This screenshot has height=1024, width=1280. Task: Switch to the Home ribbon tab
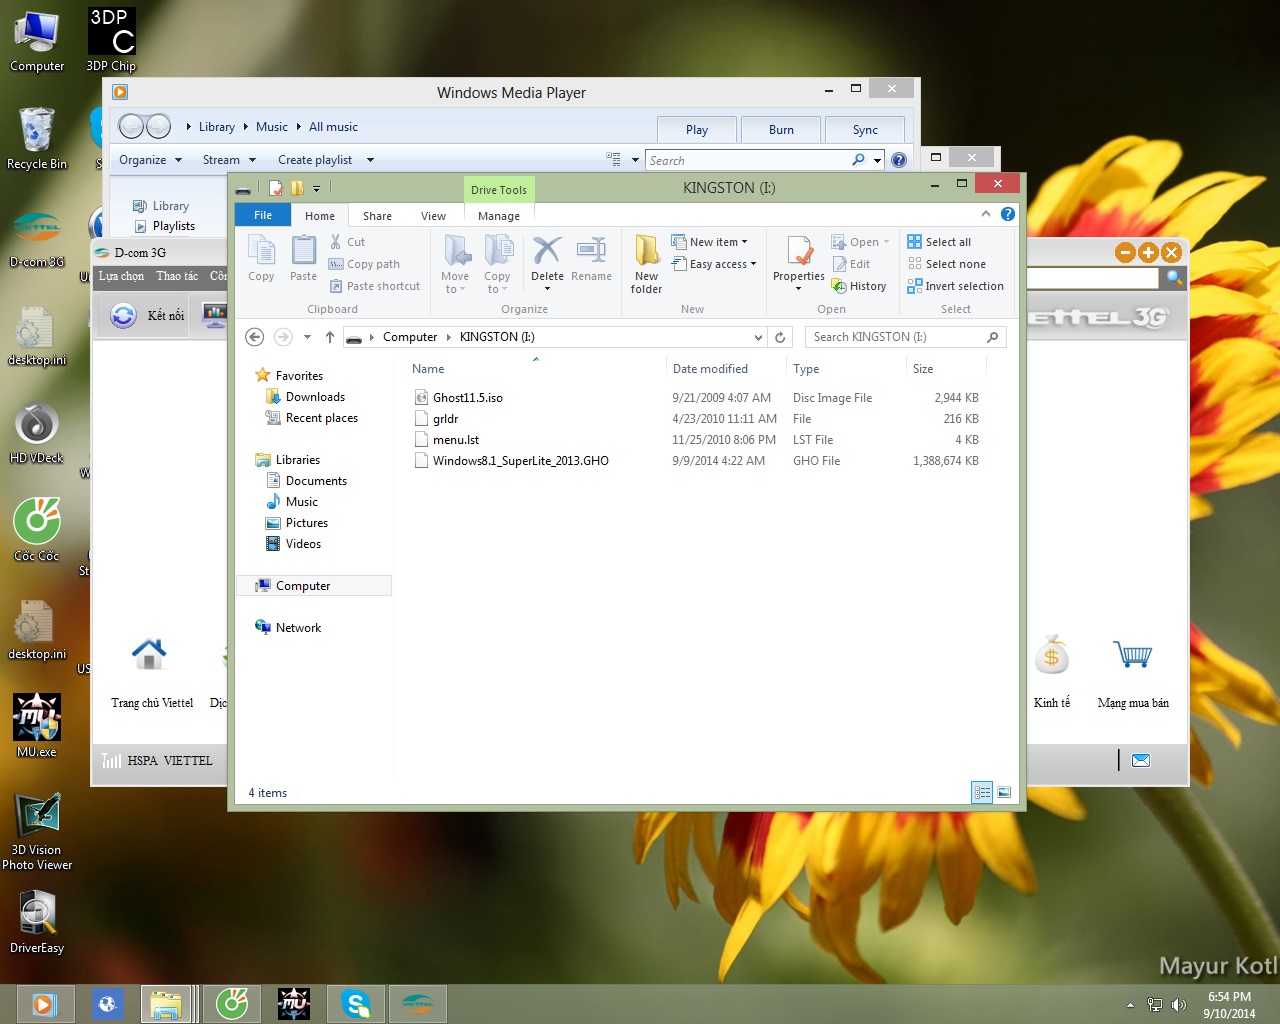[x=320, y=215]
